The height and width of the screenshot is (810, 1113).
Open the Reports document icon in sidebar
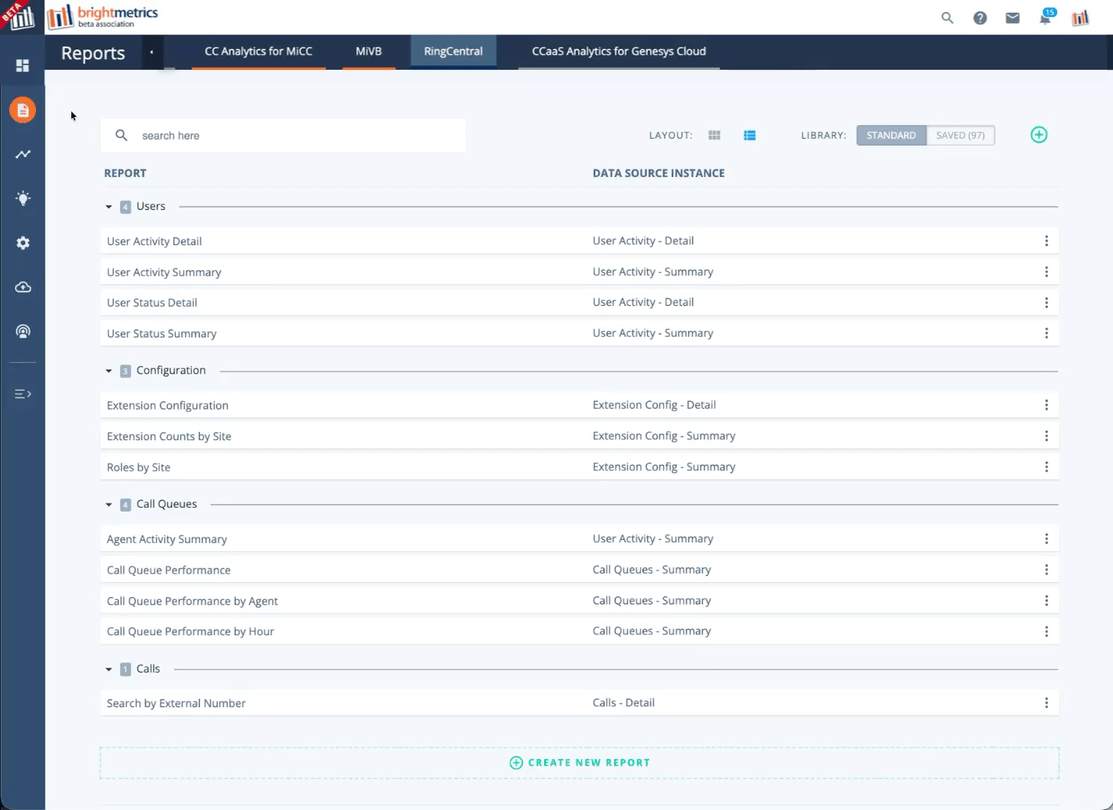click(x=23, y=110)
